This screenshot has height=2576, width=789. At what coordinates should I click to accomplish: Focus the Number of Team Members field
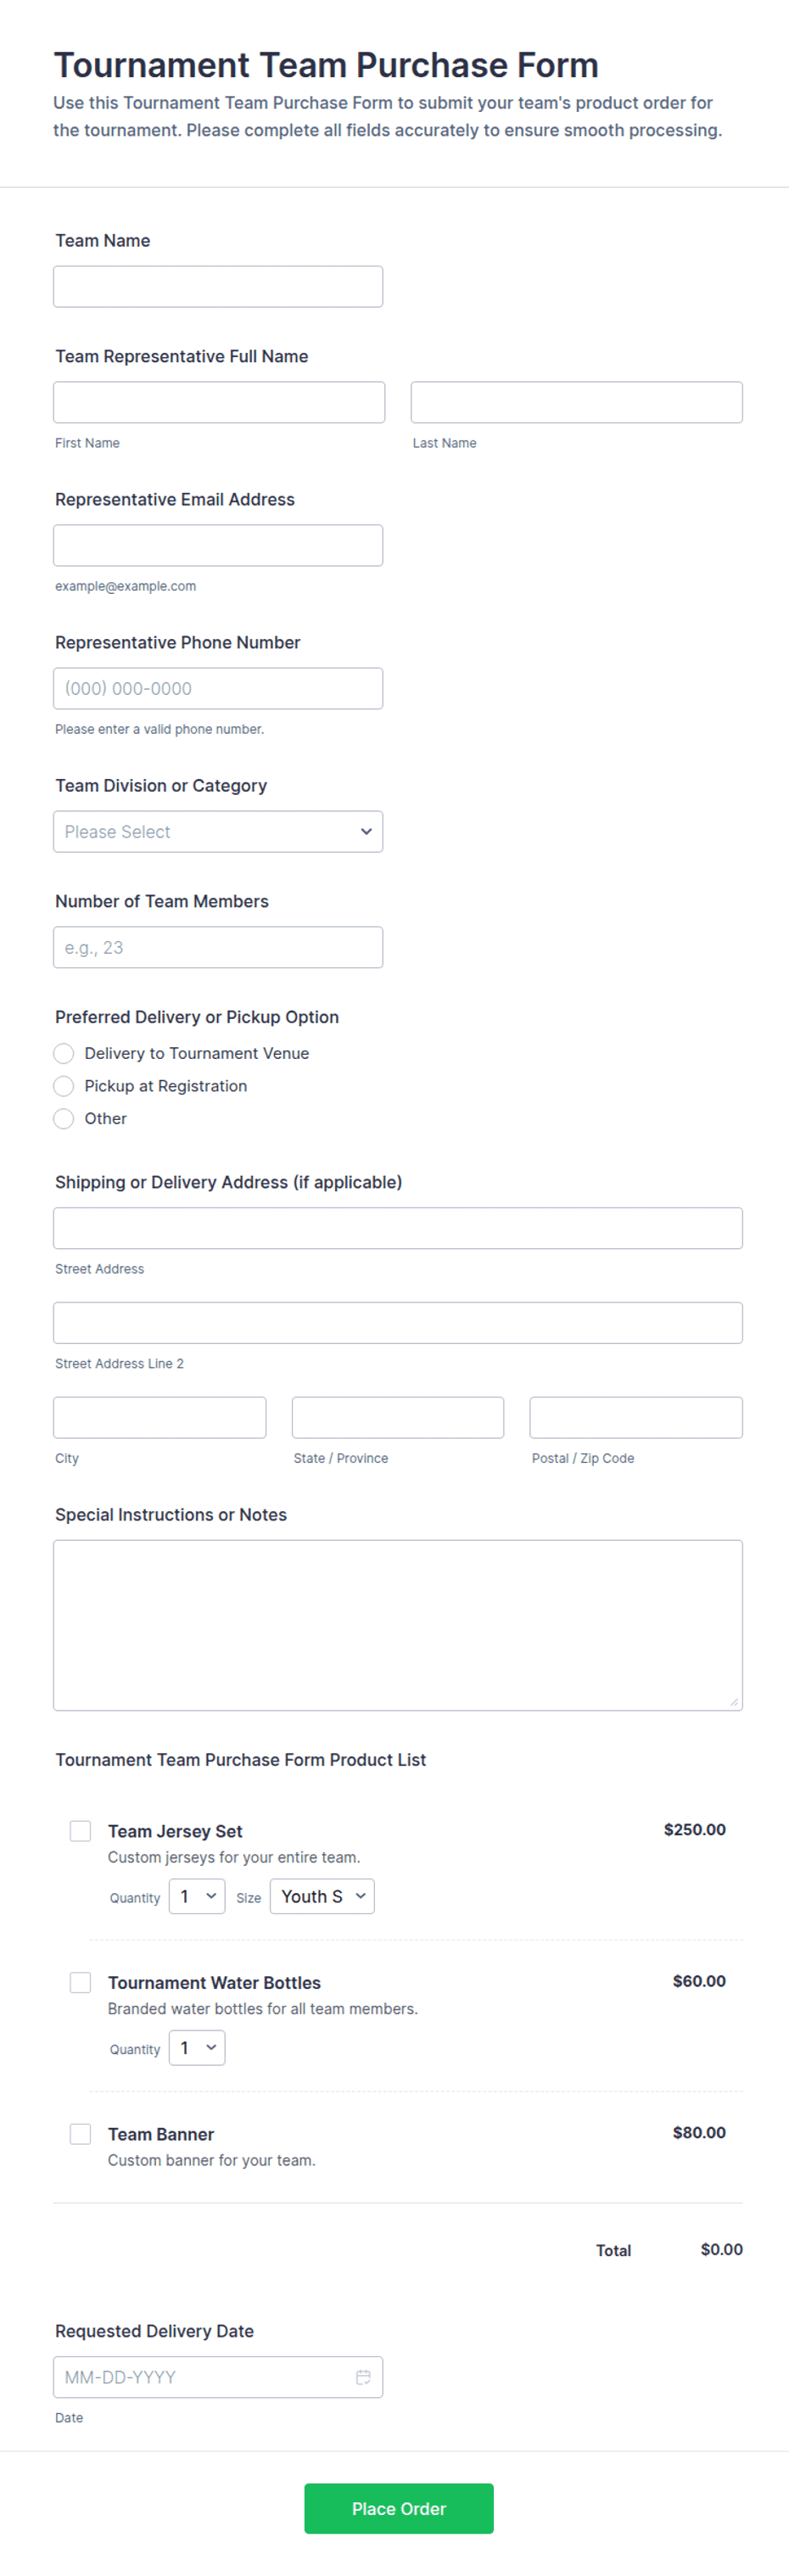click(x=218, y=947)
